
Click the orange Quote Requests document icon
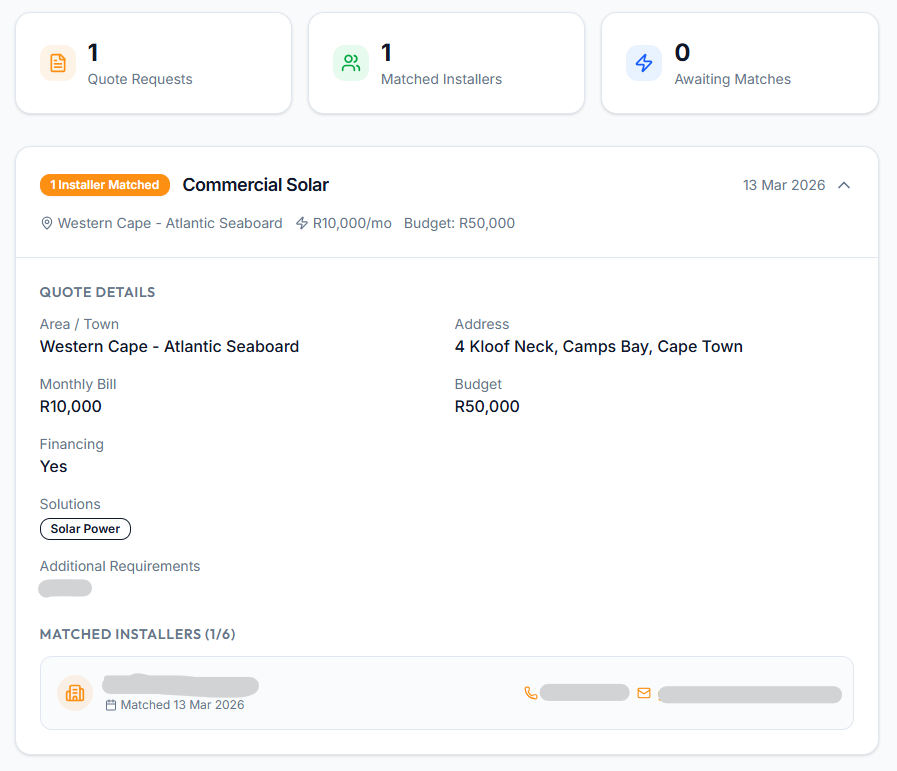(58, 63)
